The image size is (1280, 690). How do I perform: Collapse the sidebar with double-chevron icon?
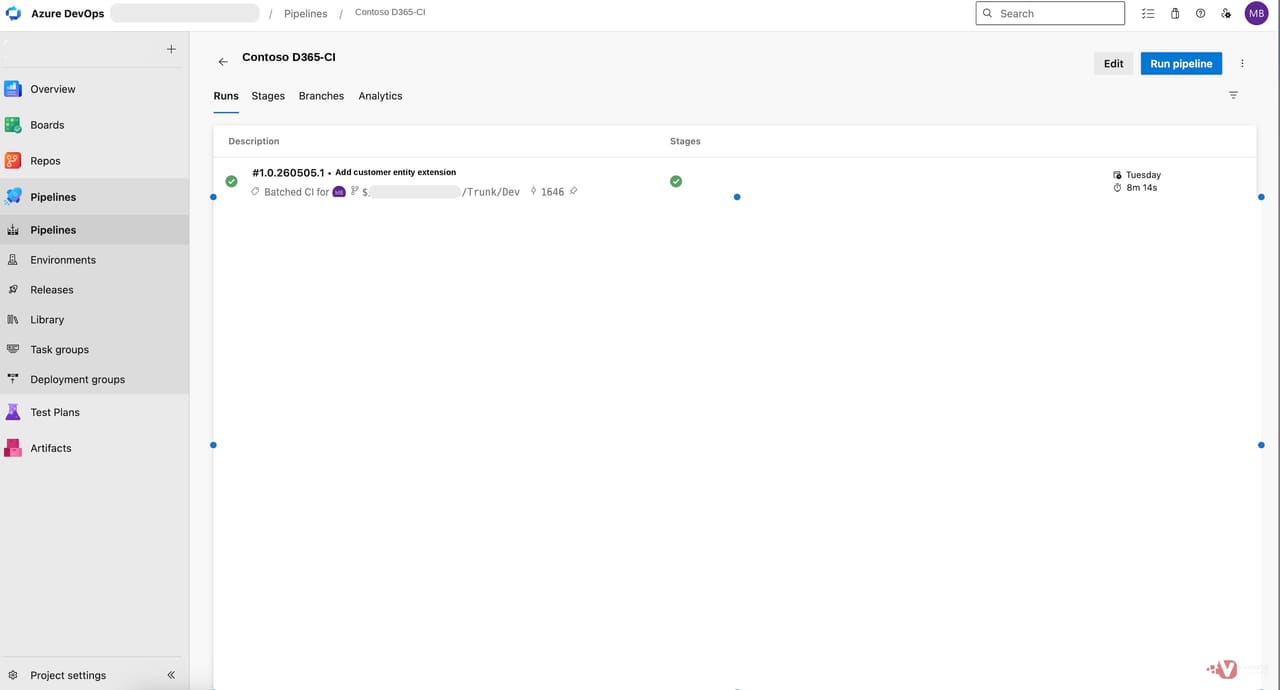(171, 675)
